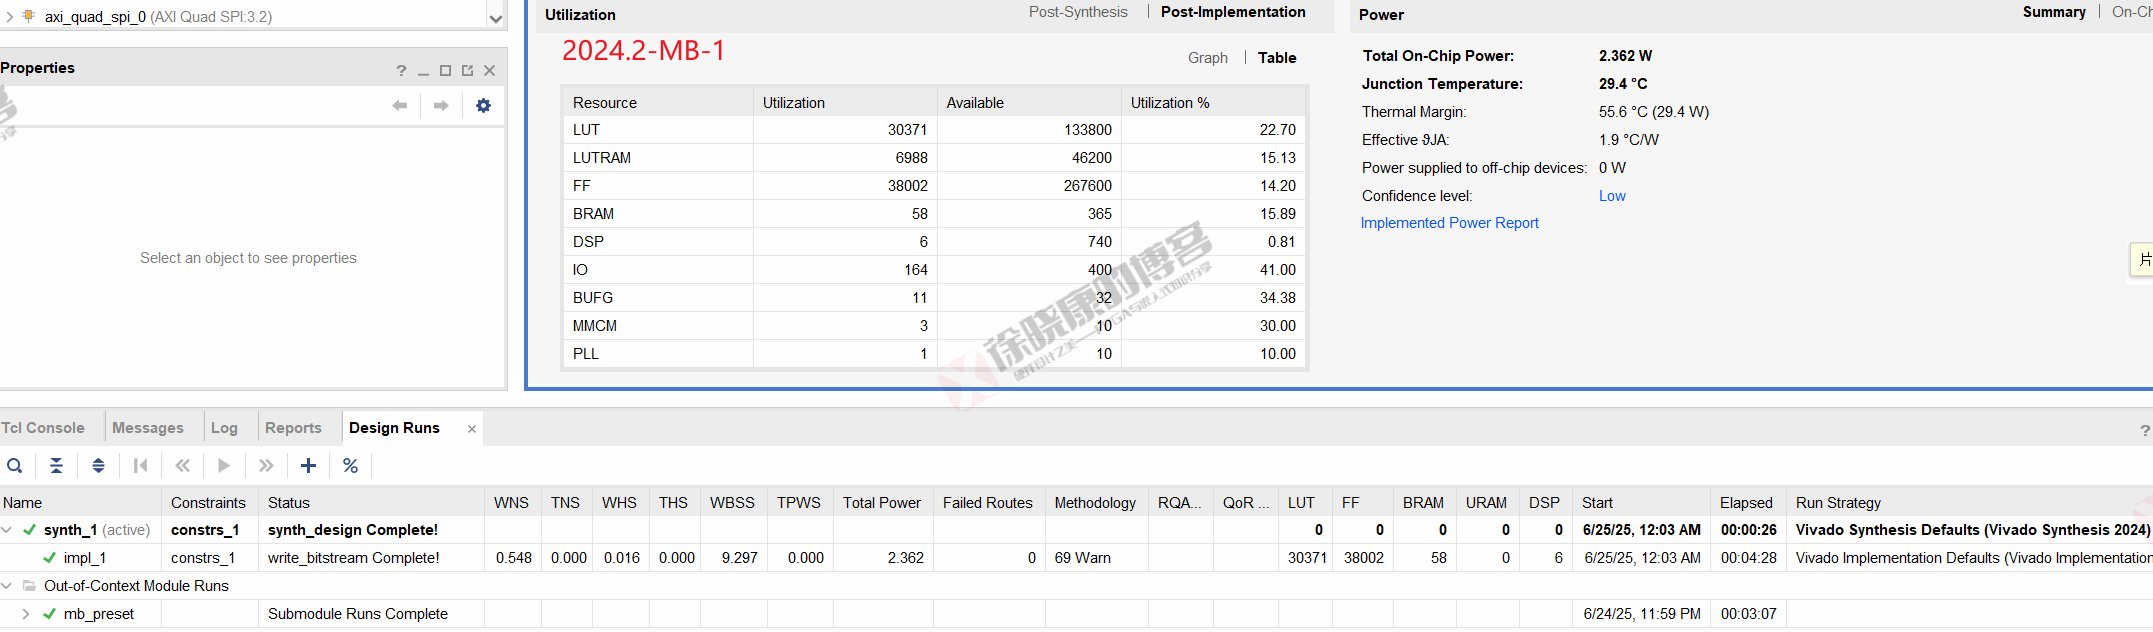The height and width of the screenshot is (632, 2153).
Task: Switch to Tcl Console tab
Action: pos(43,428)
